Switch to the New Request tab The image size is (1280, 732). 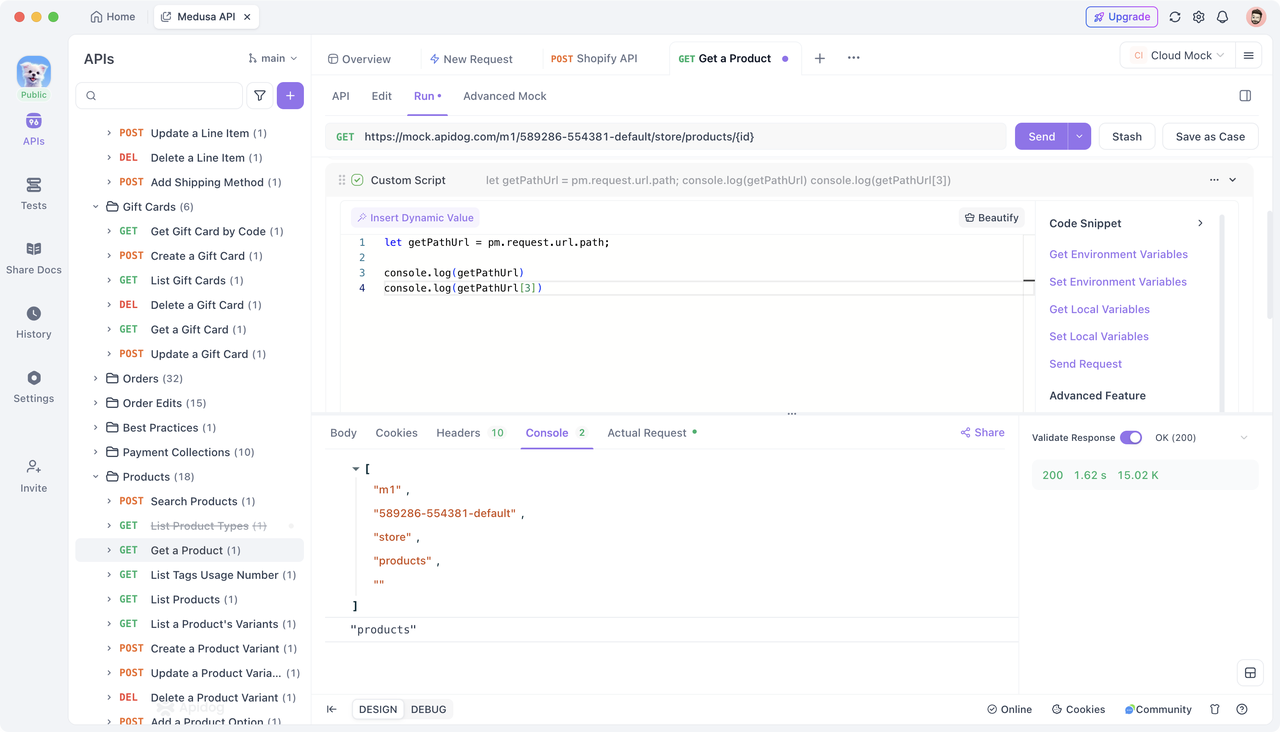coord(471,59)
